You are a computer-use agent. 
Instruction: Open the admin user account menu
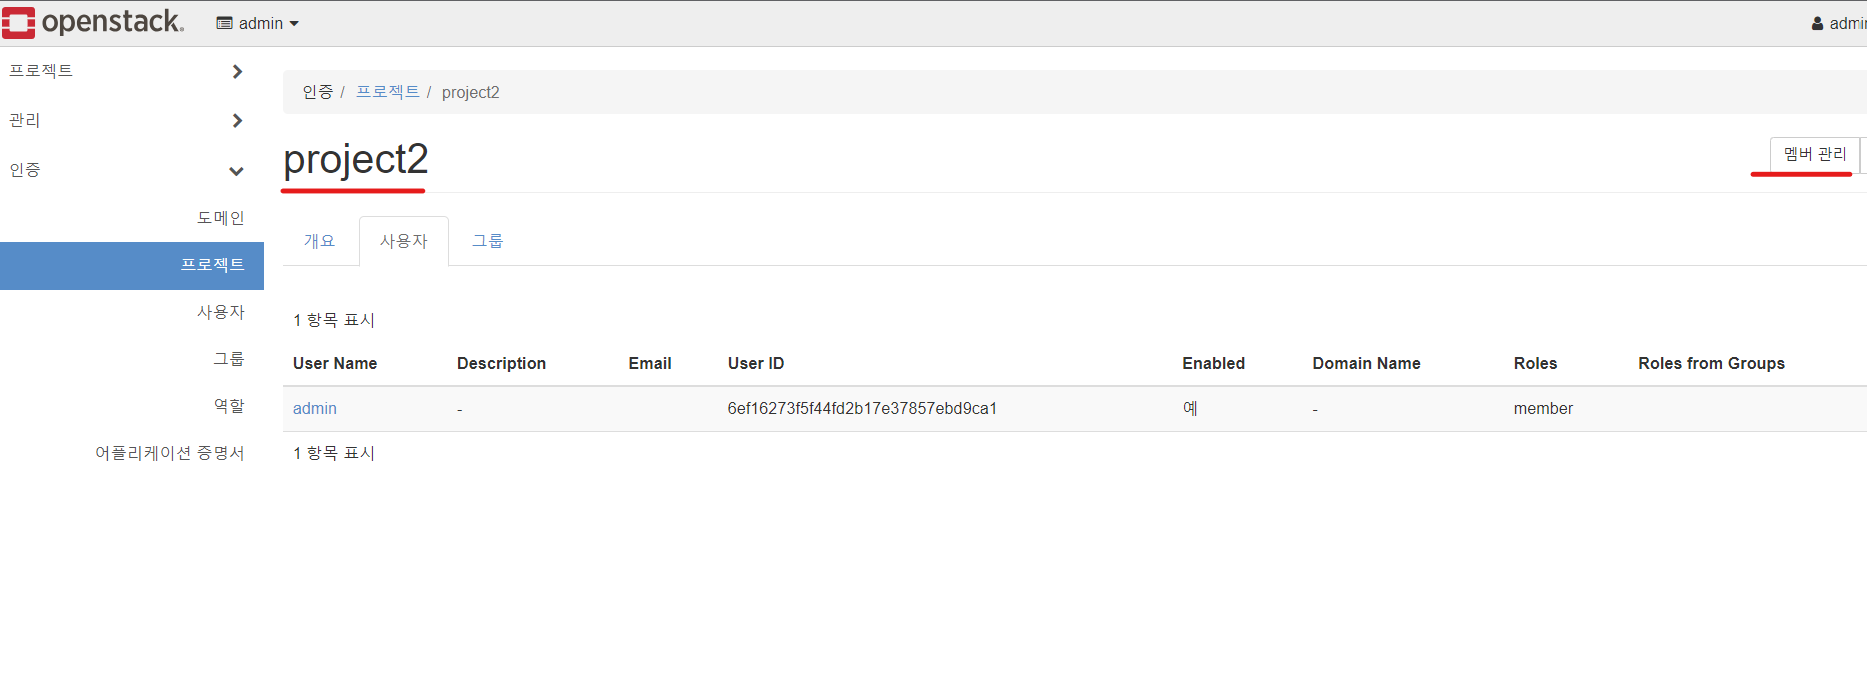pyautogui.click(x=1838, y=23)
